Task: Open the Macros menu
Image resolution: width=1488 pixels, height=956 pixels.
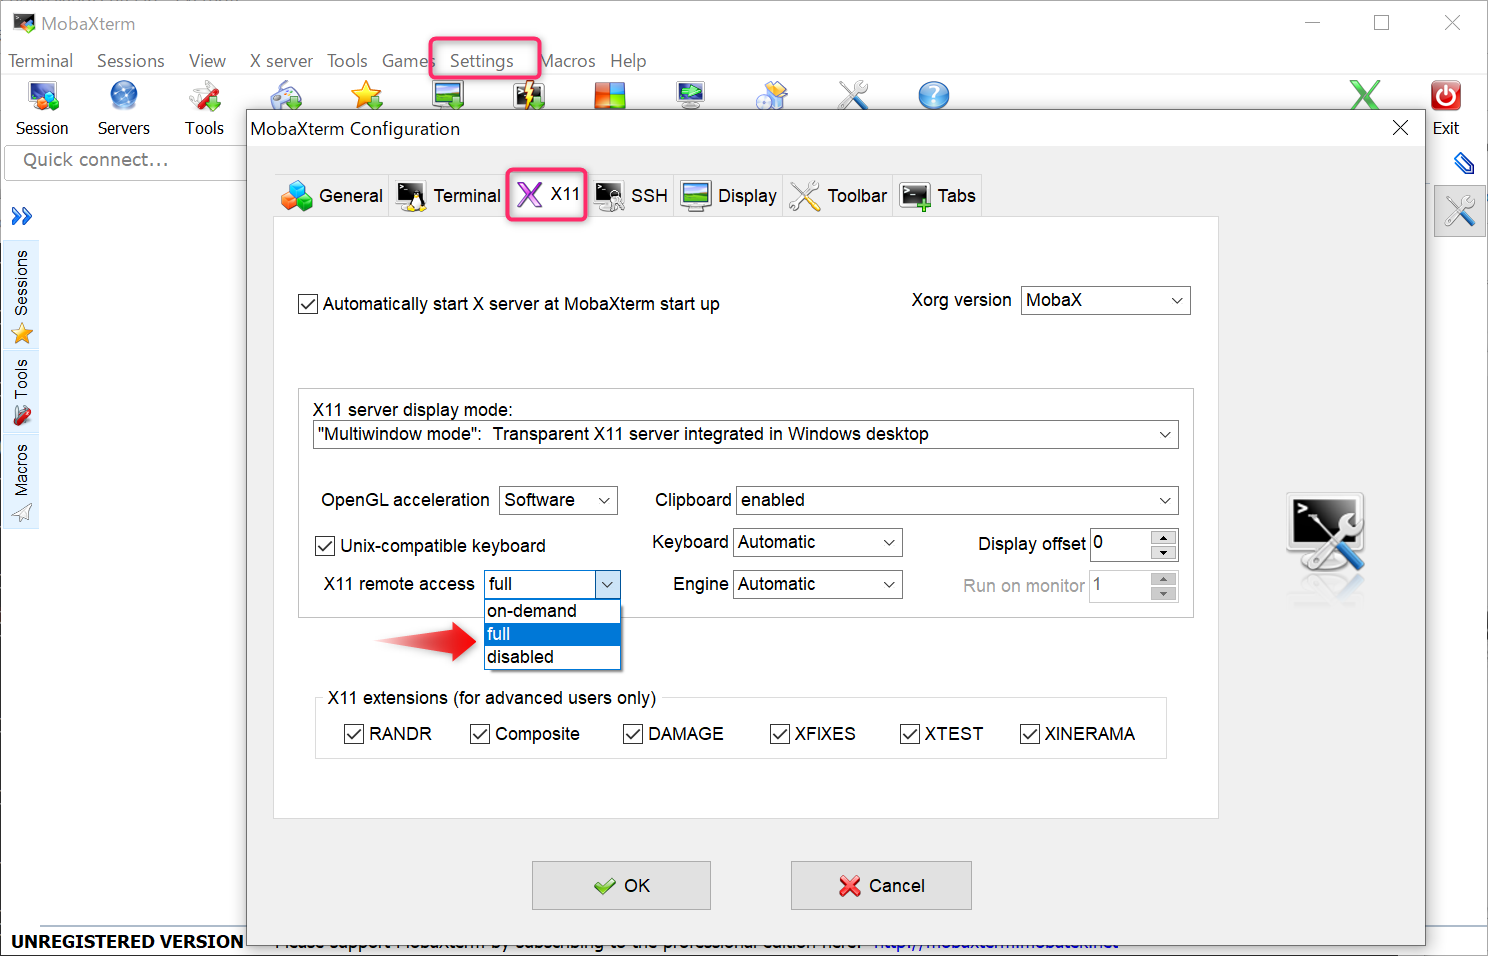Action: (568, 61)
